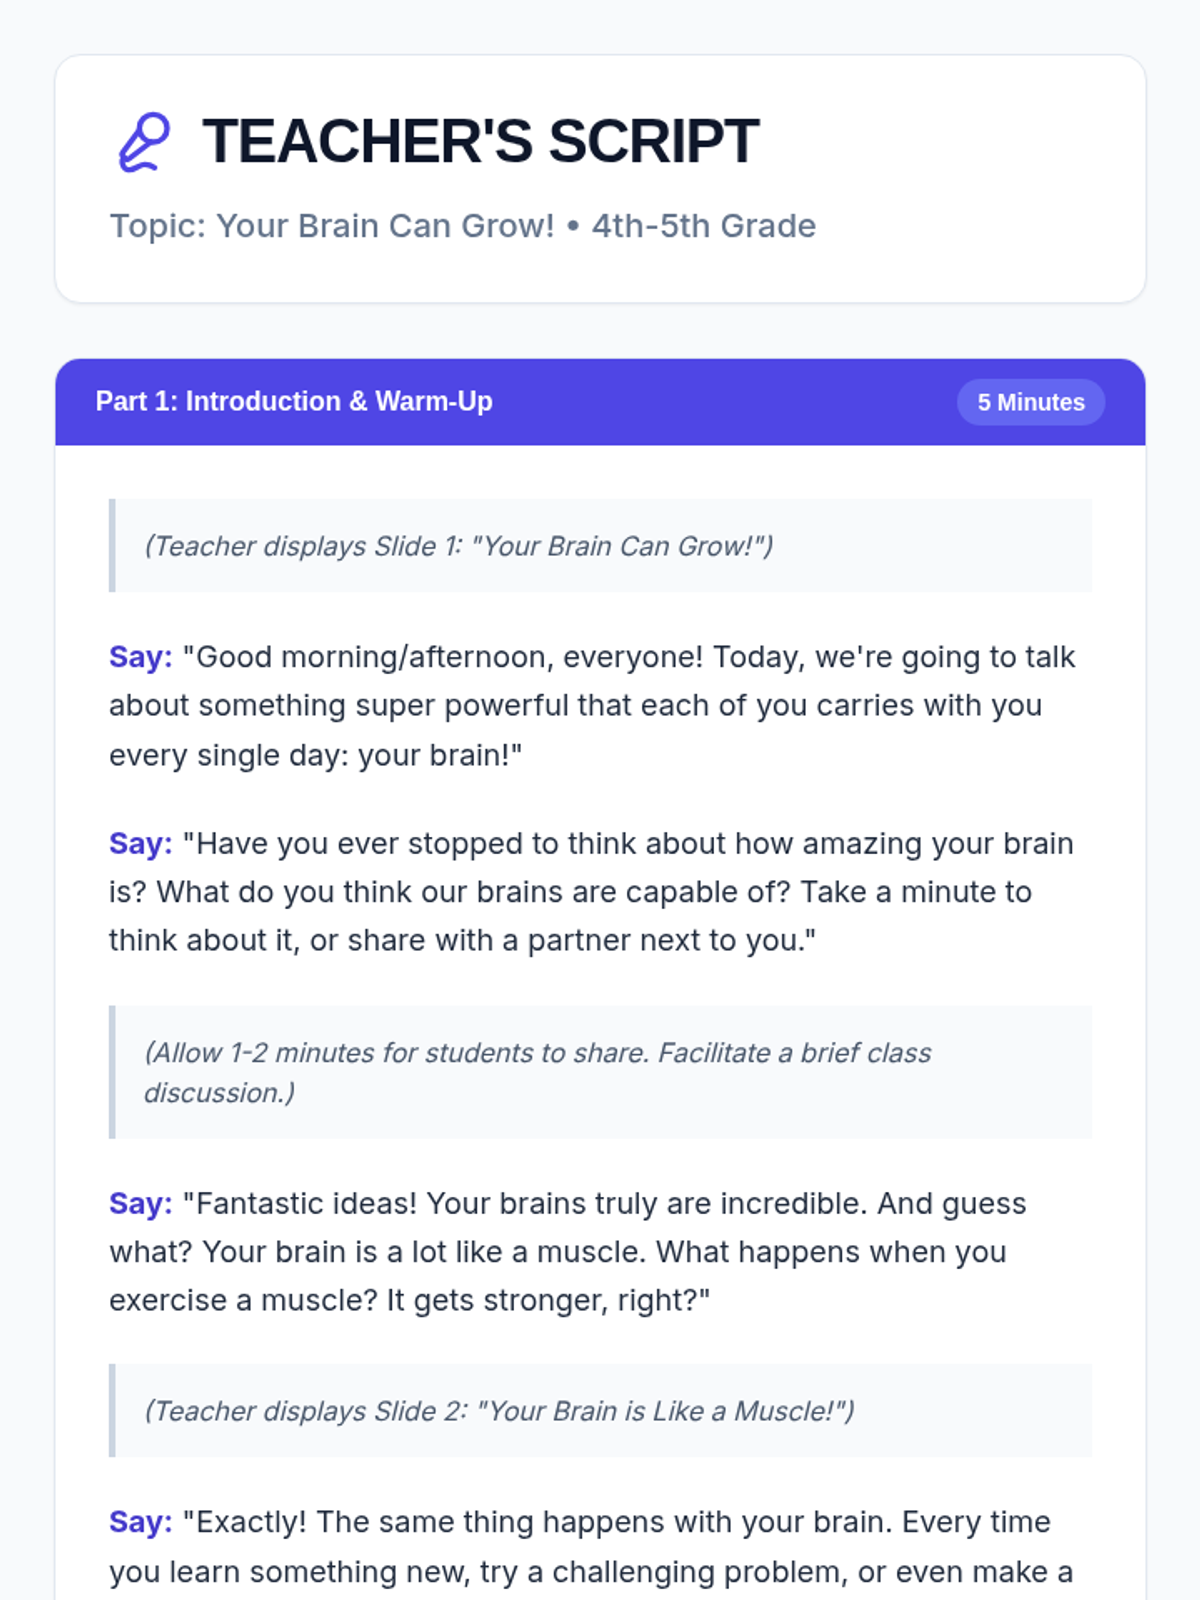Click the Slide 2 teacher direction note

pos(499,1411)
